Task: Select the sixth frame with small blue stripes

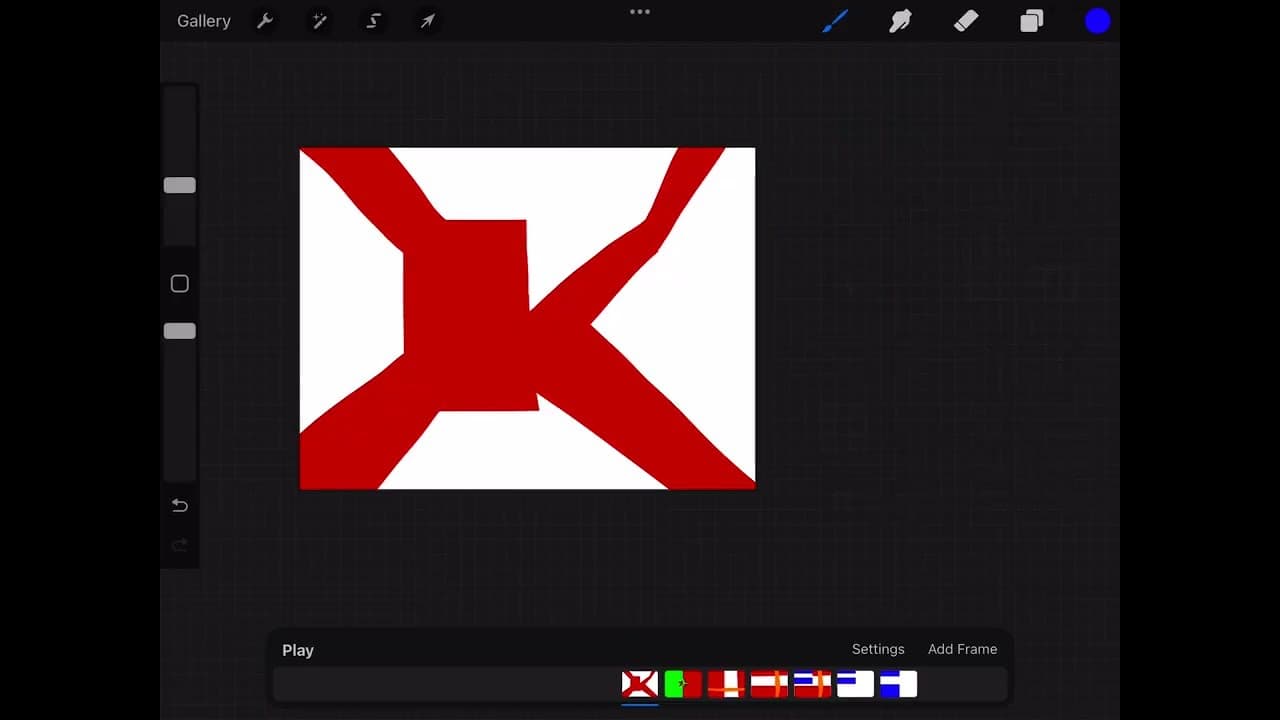Action: (855, 684)
